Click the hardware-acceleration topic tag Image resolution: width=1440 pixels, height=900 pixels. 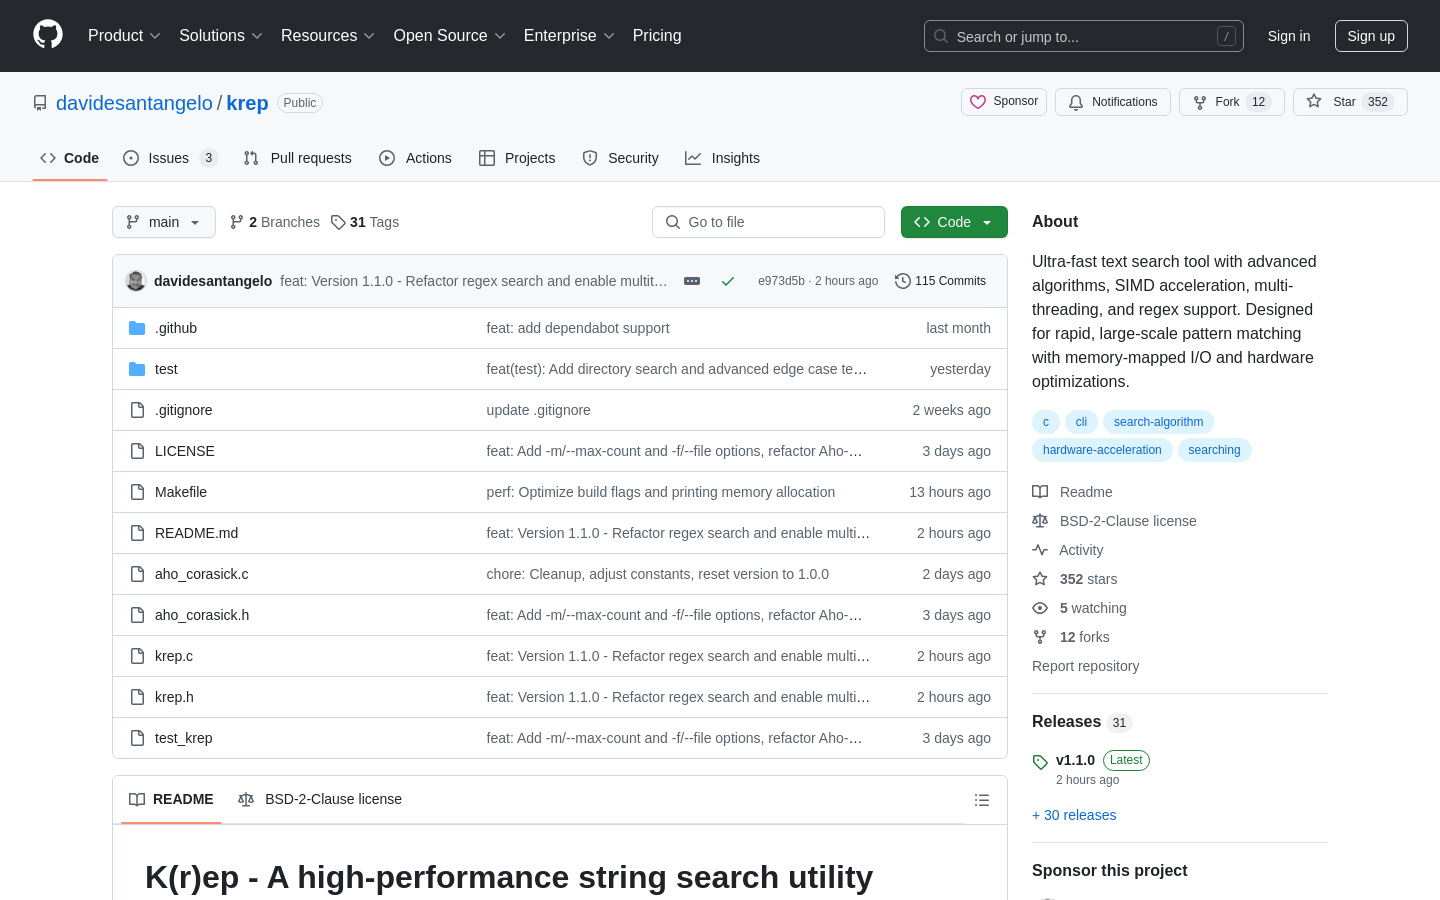tap(1102, 450)
